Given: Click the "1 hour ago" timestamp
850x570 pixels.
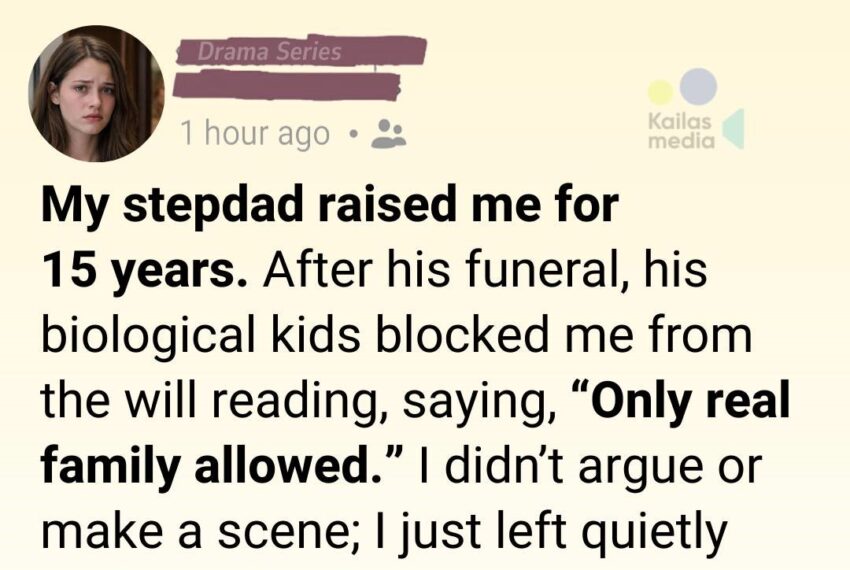Looking at the screenshot, I should coord(254,134).
